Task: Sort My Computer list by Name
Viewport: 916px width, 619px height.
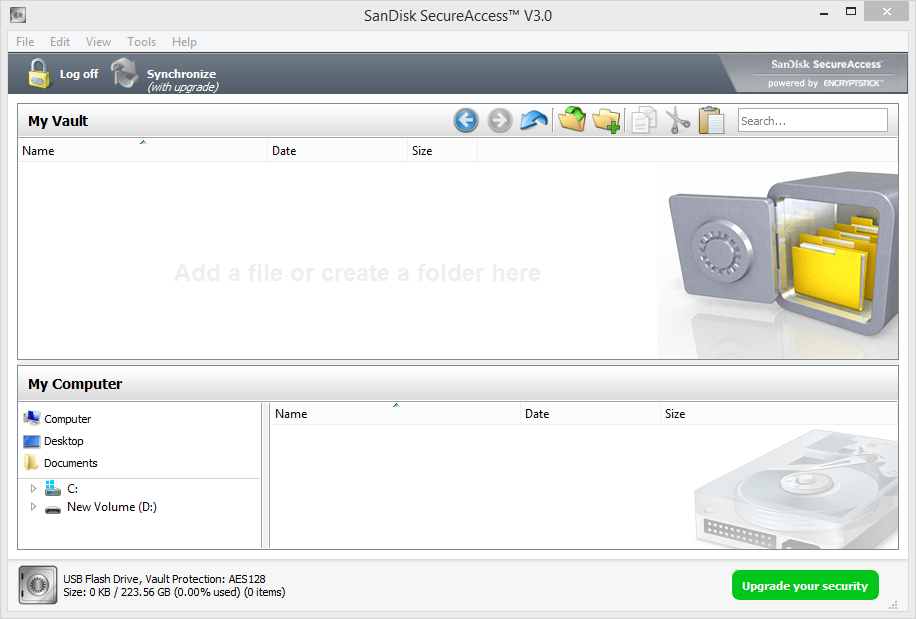Action: tap(395, 413)
